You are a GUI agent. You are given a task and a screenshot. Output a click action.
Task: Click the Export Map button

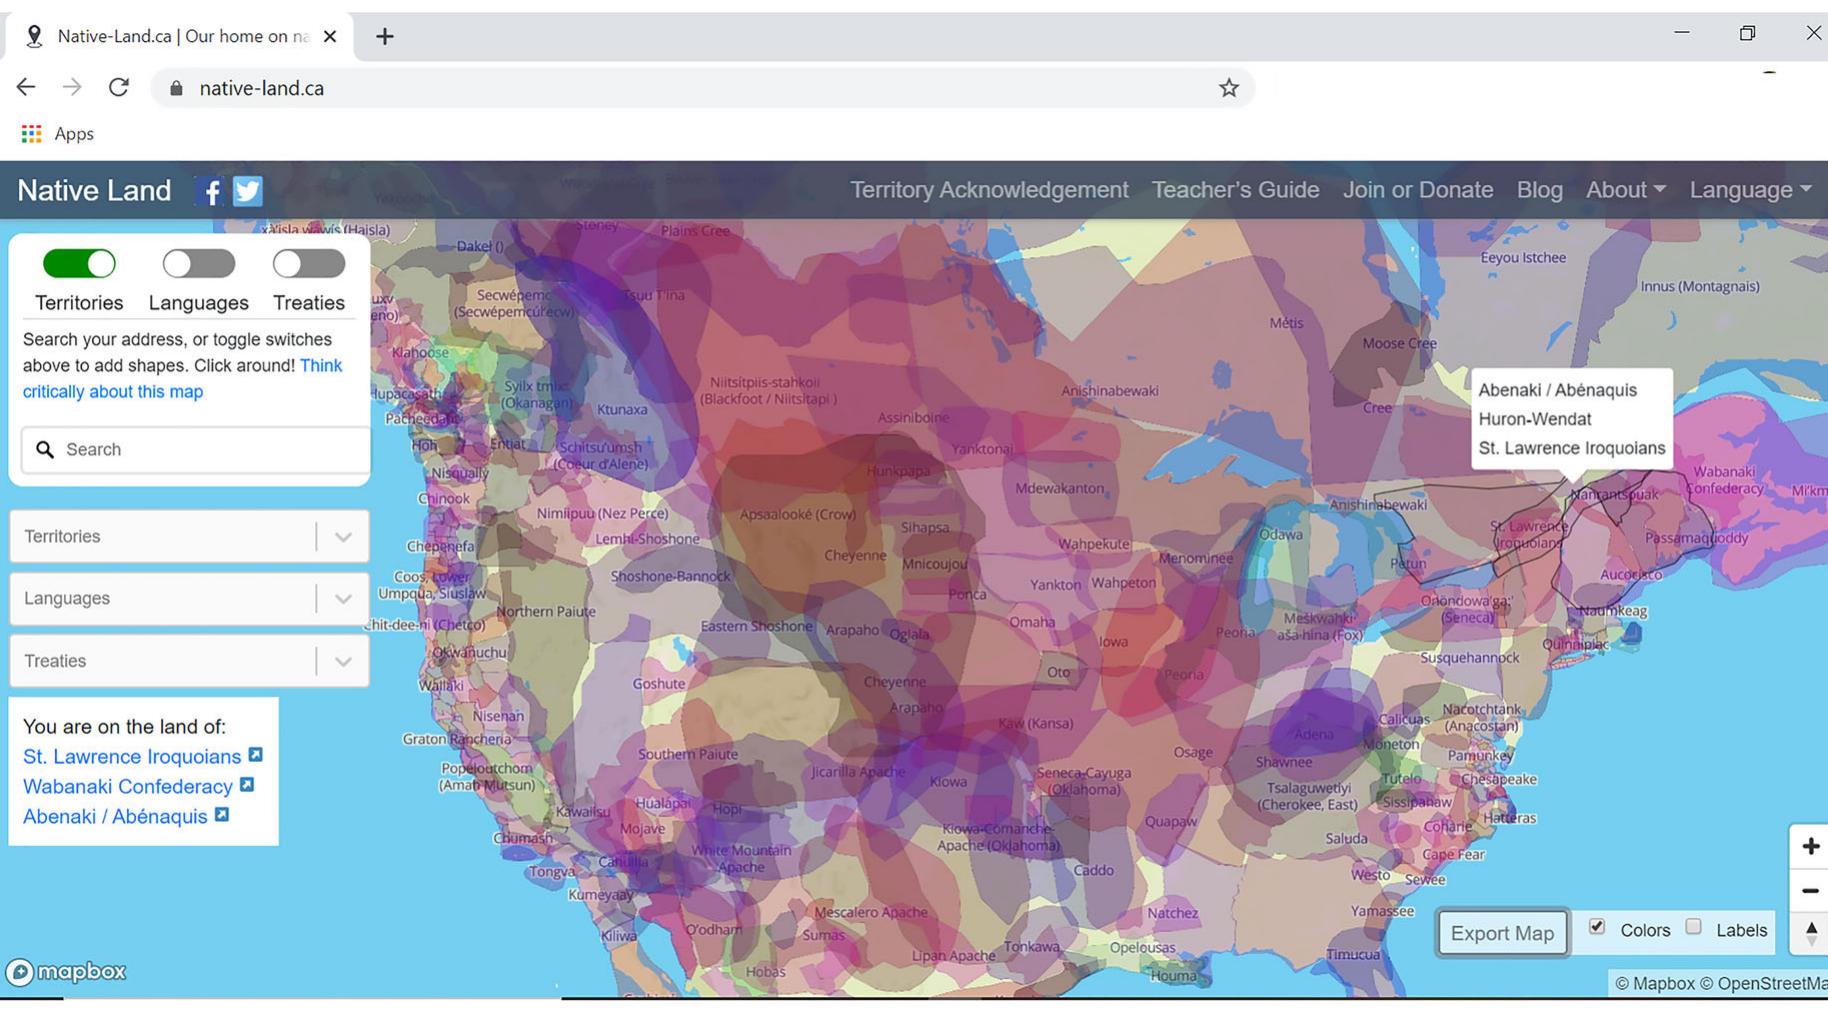pyautogui.click(x=1502, y=933)
